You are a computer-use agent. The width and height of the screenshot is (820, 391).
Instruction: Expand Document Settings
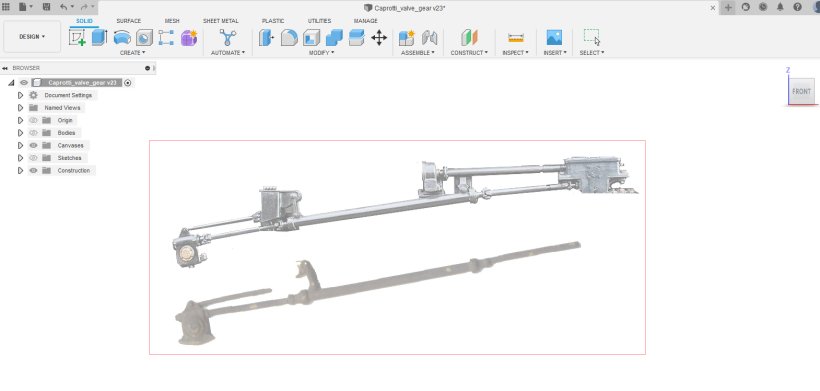tap(20, 95)
